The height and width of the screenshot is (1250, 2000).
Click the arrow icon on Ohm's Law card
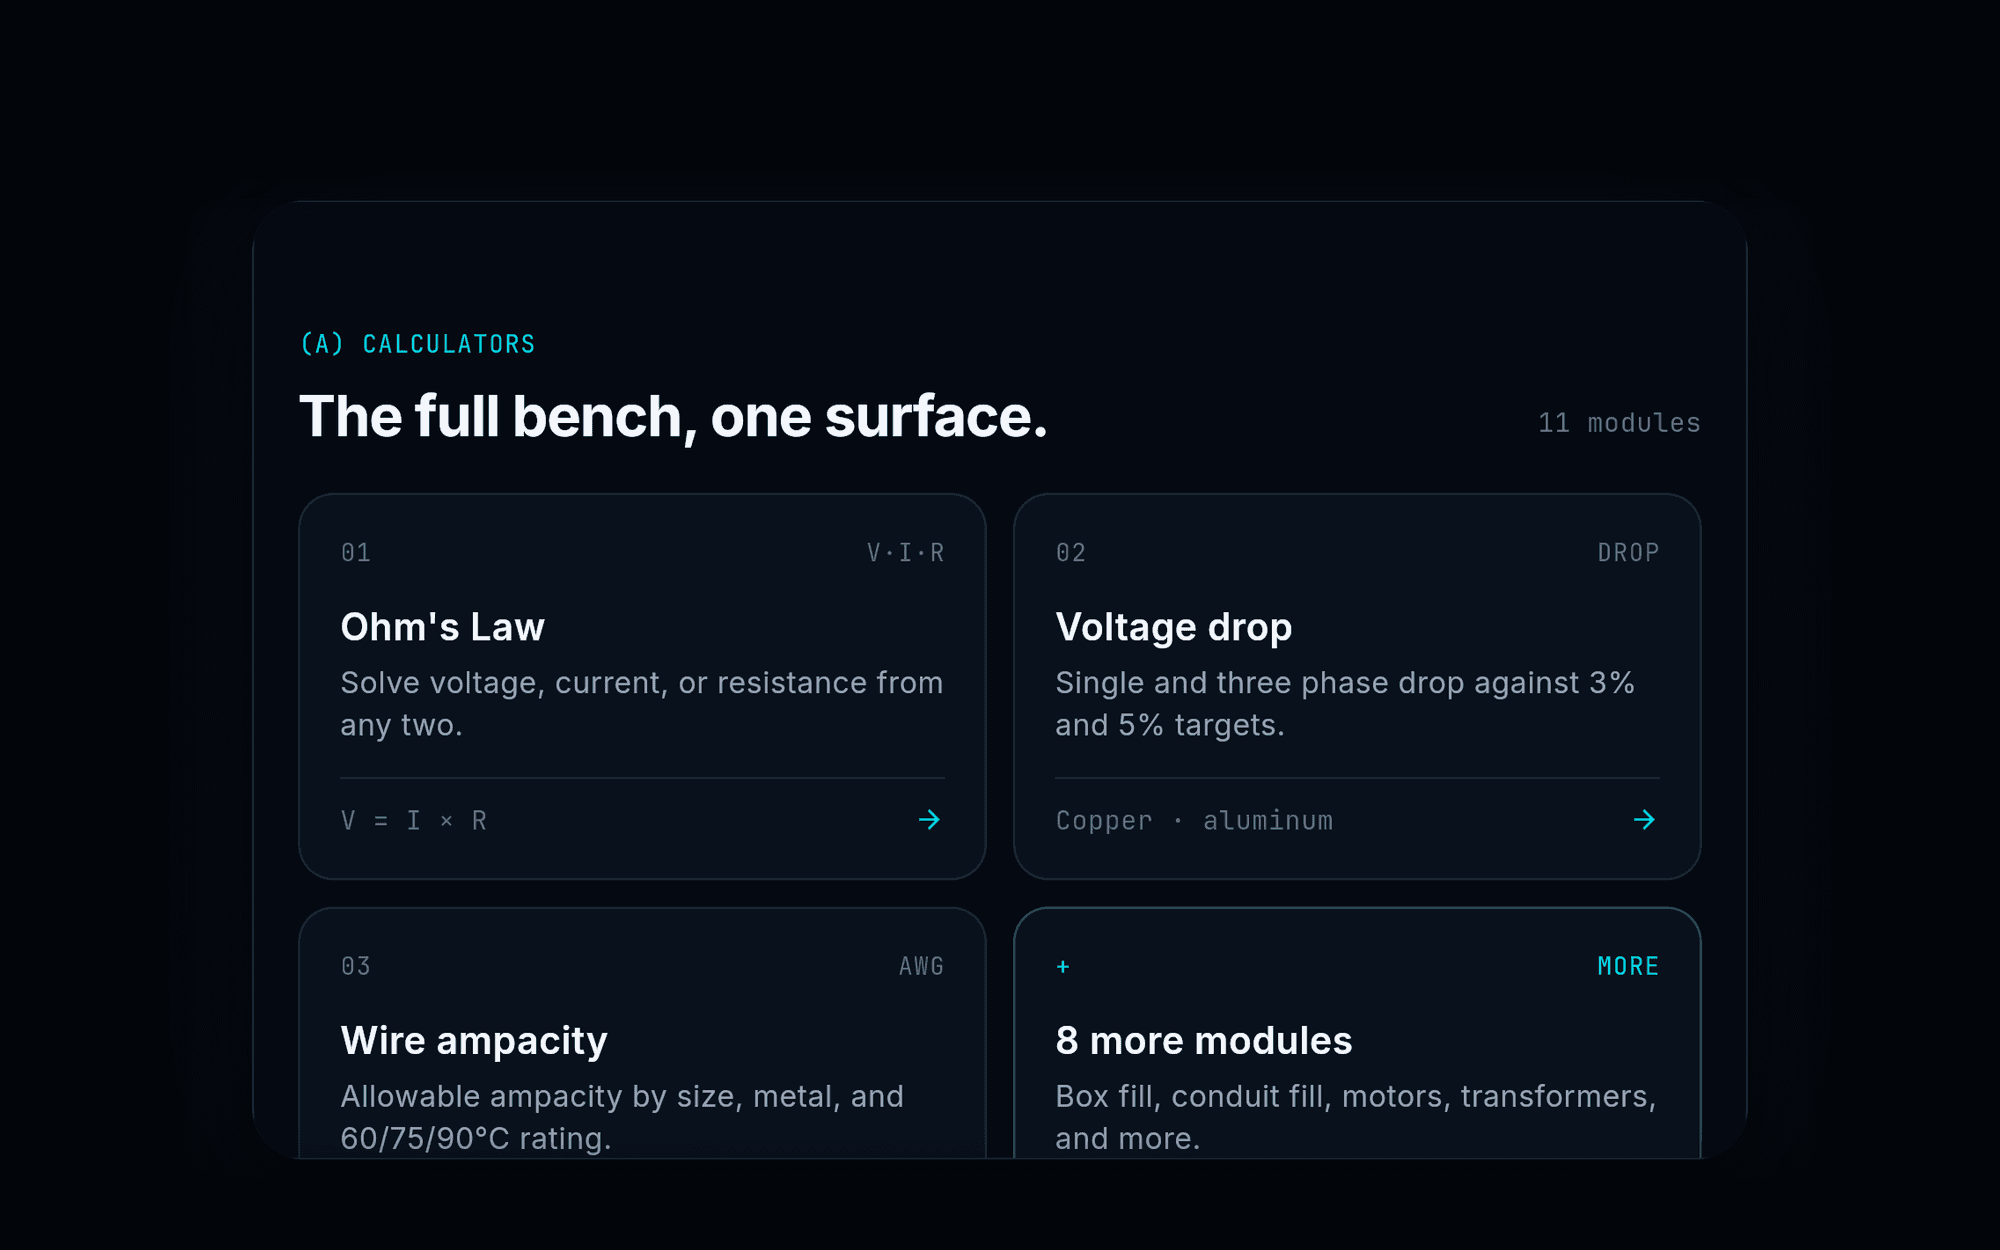point(929,820)
